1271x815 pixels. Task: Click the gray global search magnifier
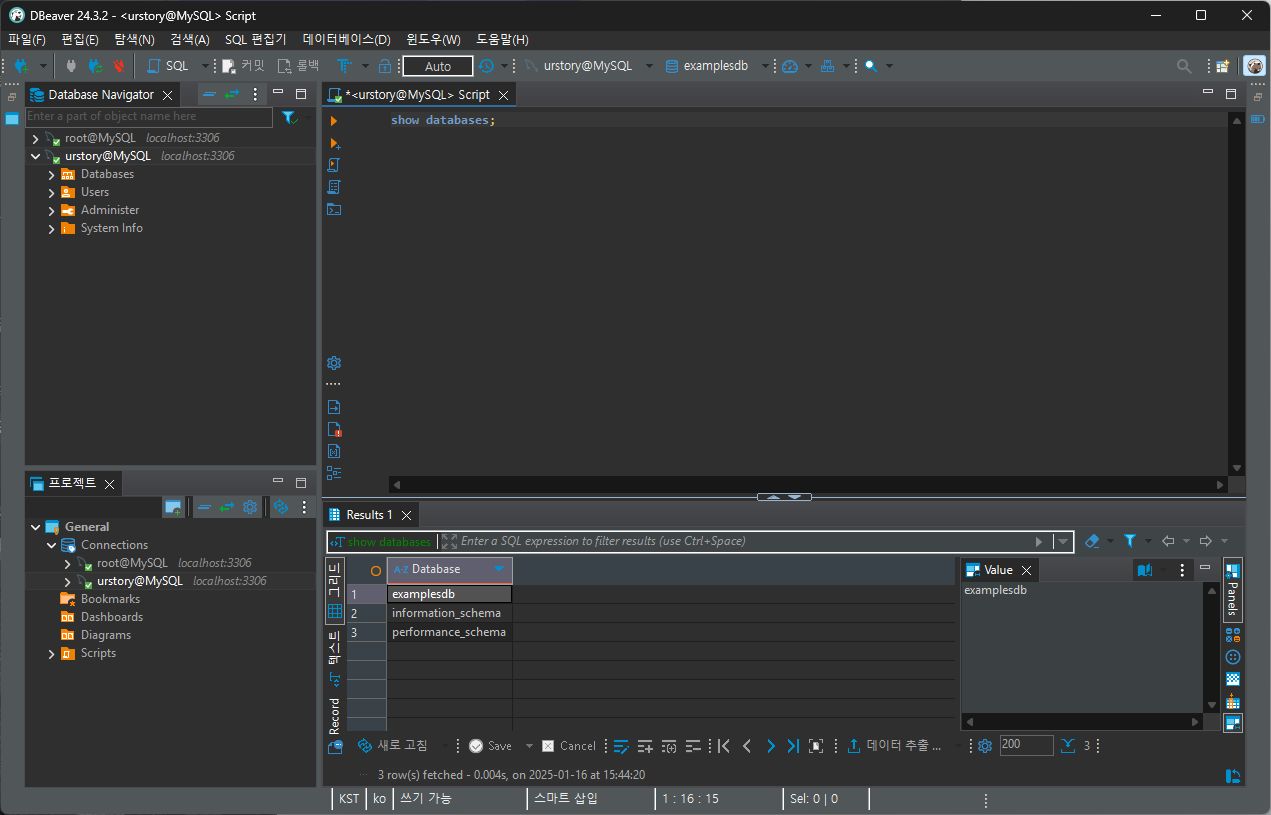point(1184,66)
